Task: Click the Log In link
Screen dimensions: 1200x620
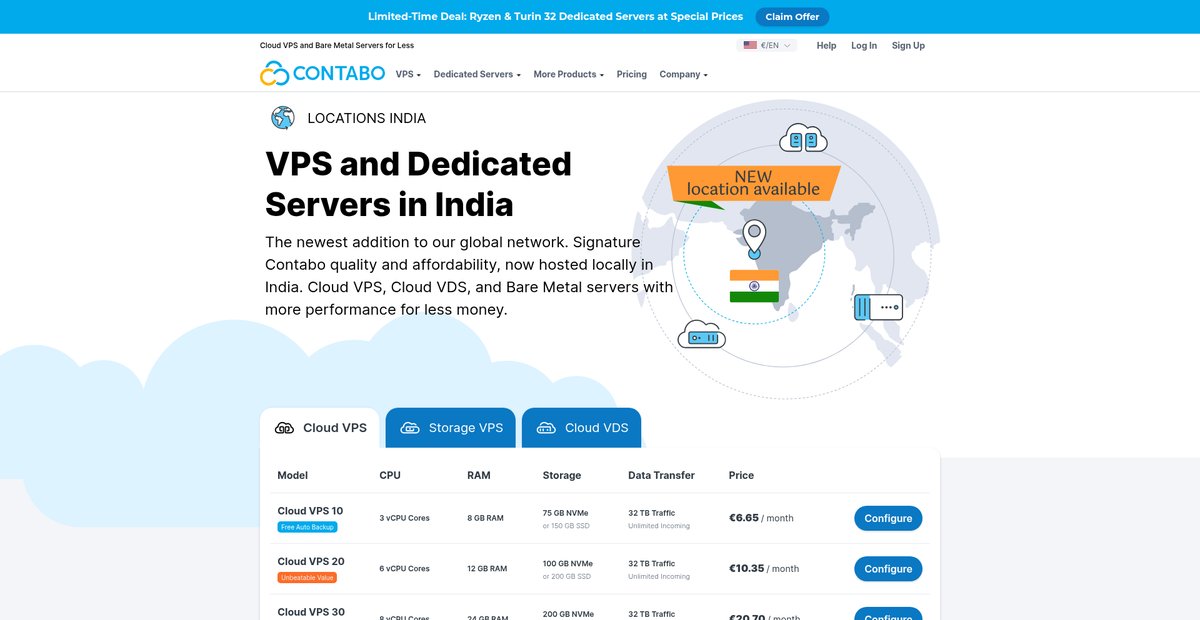Action: click(864, 45)
